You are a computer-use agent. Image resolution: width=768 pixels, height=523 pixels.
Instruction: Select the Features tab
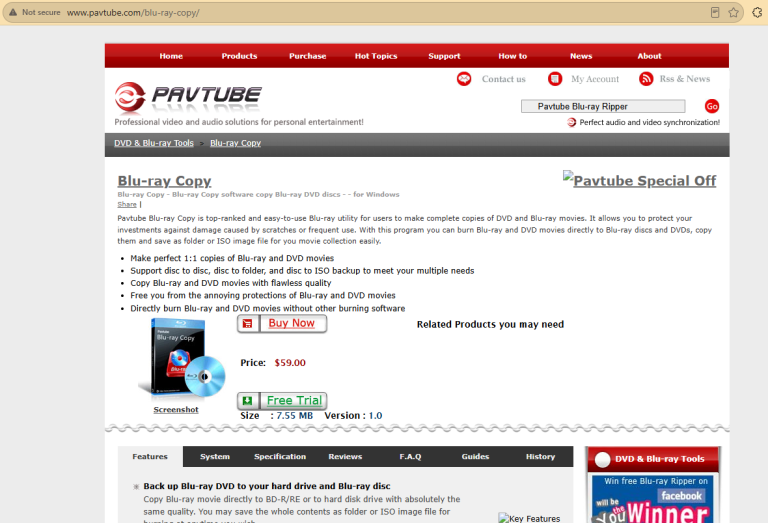(x=150, y=456)
